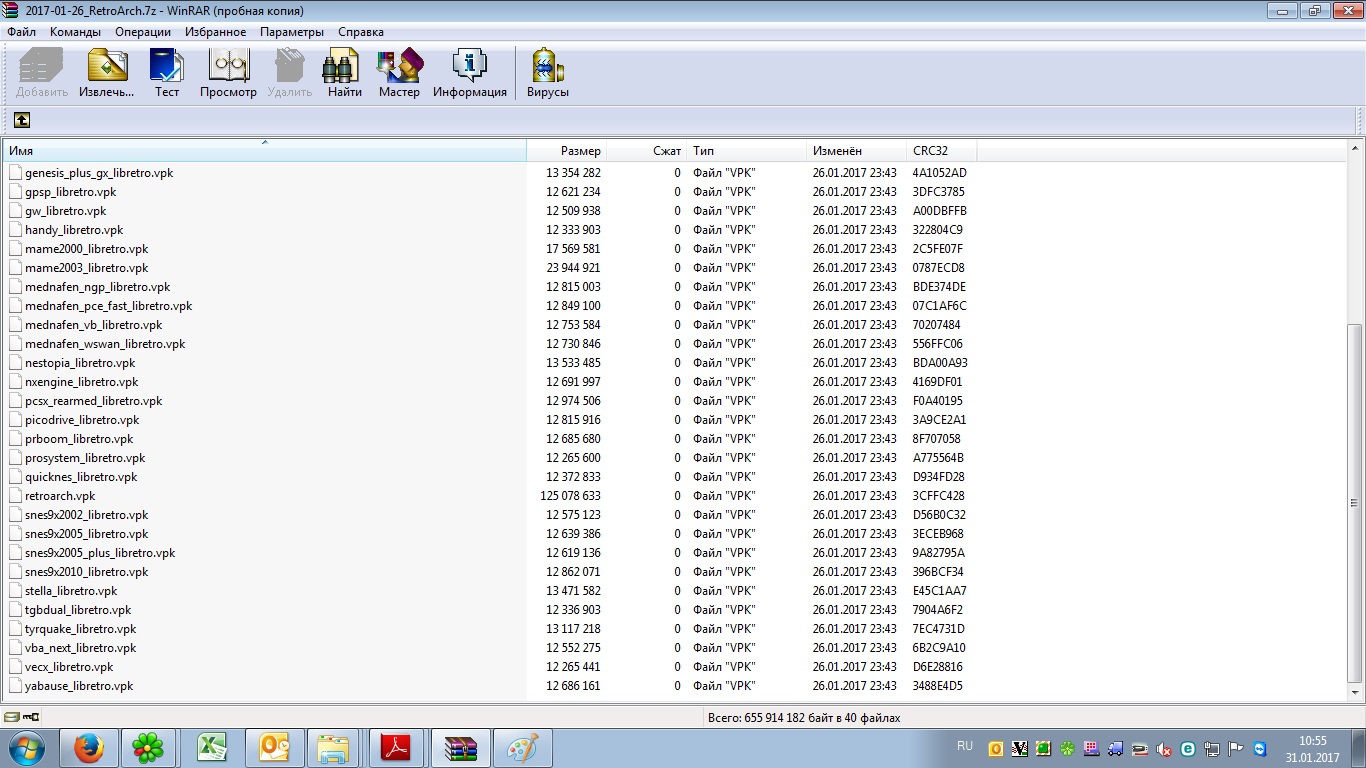The height and width of the screenshot is (768, 1366).
Task: Go up one folder level
Action: coord(22,120)
